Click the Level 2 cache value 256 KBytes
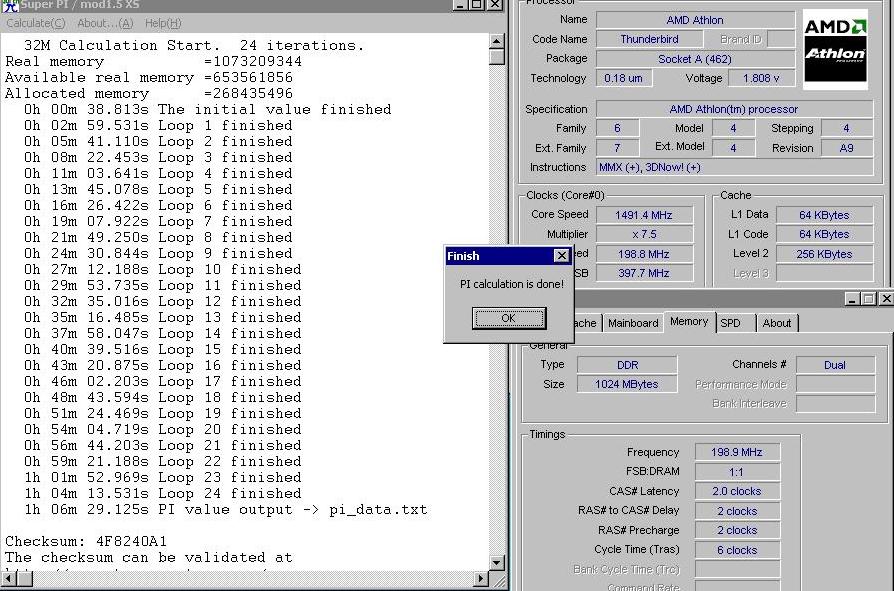Screen dimensions: 894x591 [824, 254]
